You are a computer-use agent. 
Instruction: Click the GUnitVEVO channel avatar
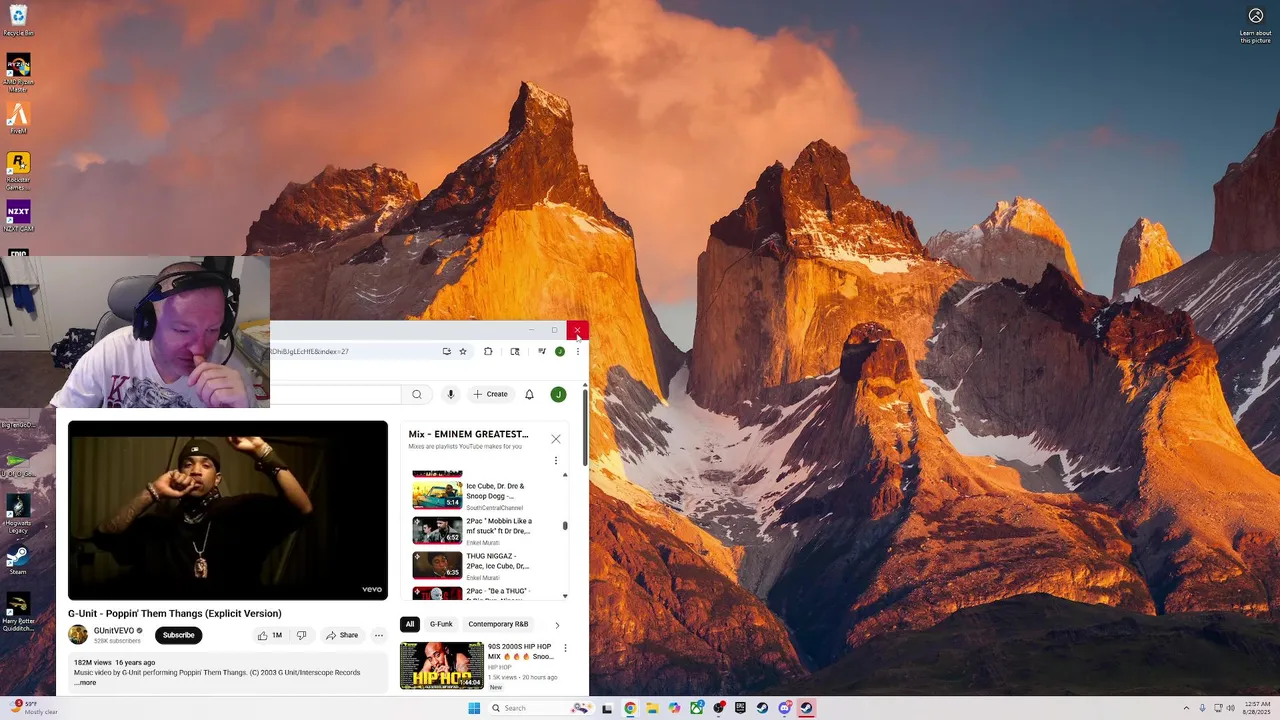pos(78,635)
